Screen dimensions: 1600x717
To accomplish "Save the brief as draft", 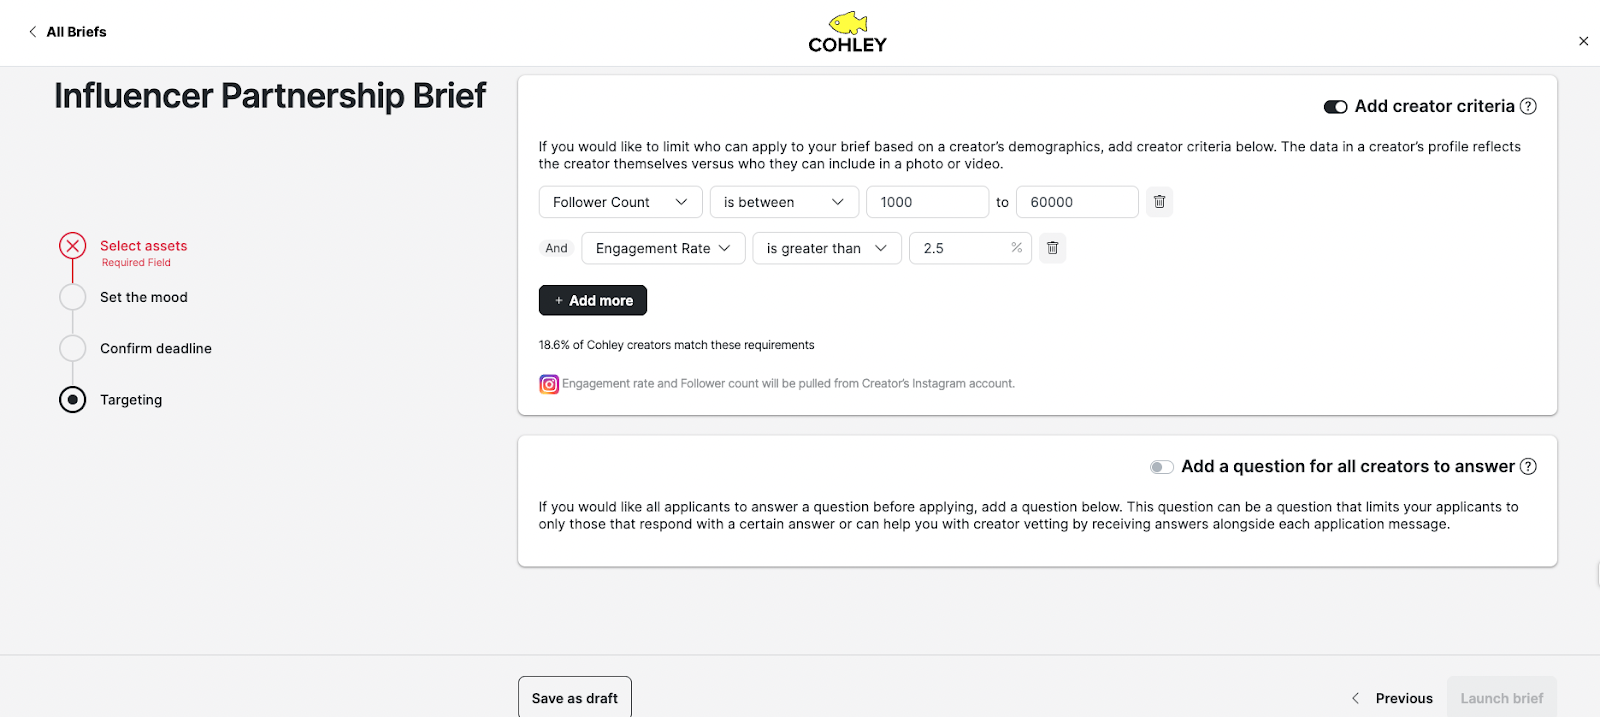I will (x=574, y=698).
